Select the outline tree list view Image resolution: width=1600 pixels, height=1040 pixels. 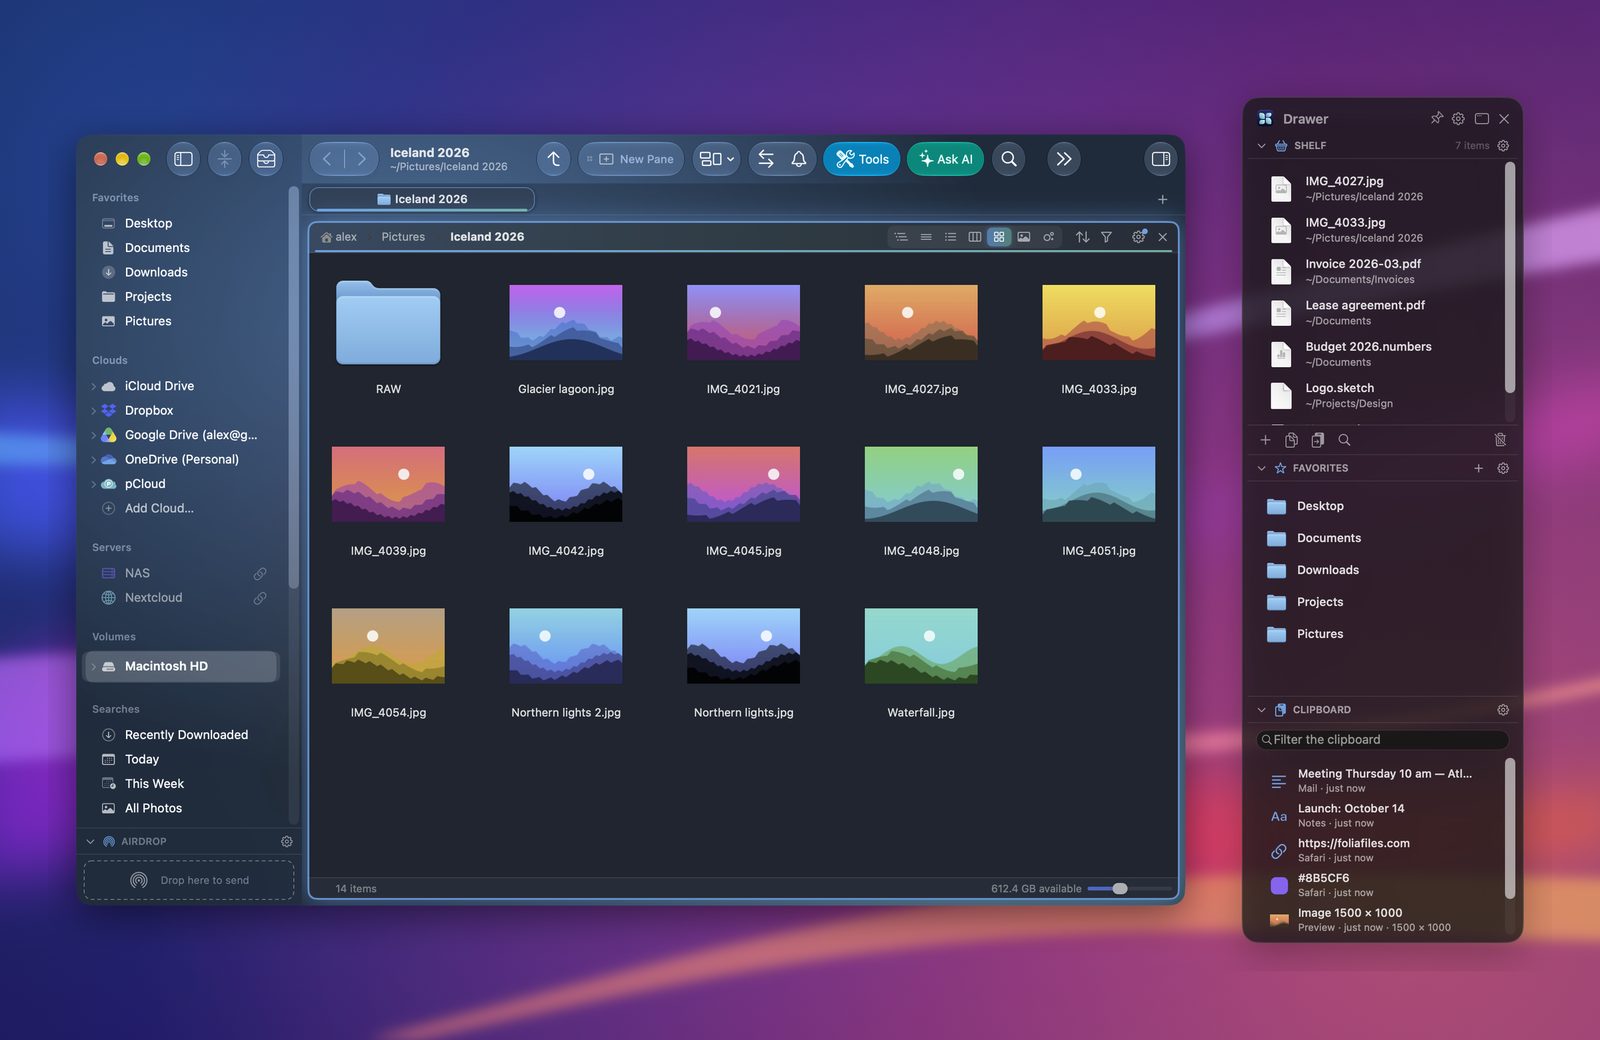click(x=901, y=237)
